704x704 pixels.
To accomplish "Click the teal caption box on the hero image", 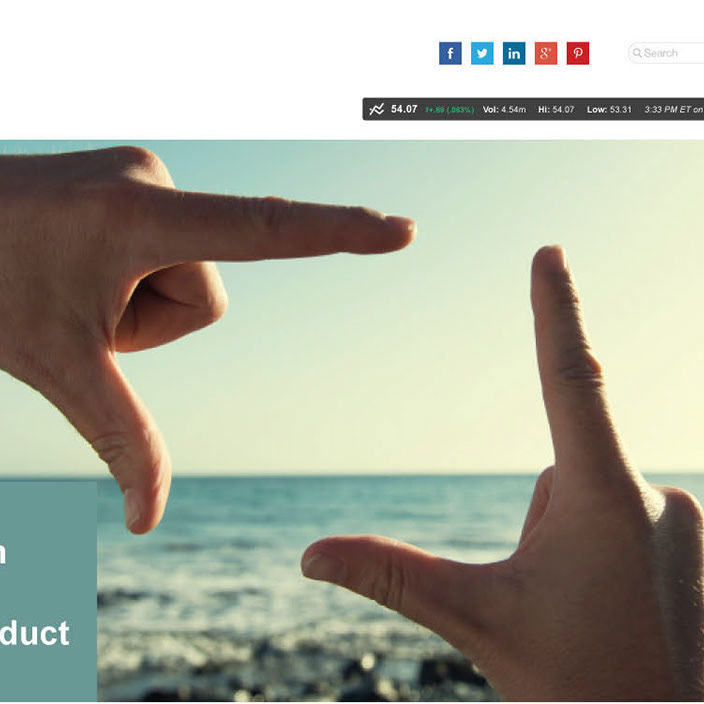I will click(x=48, y=590).
